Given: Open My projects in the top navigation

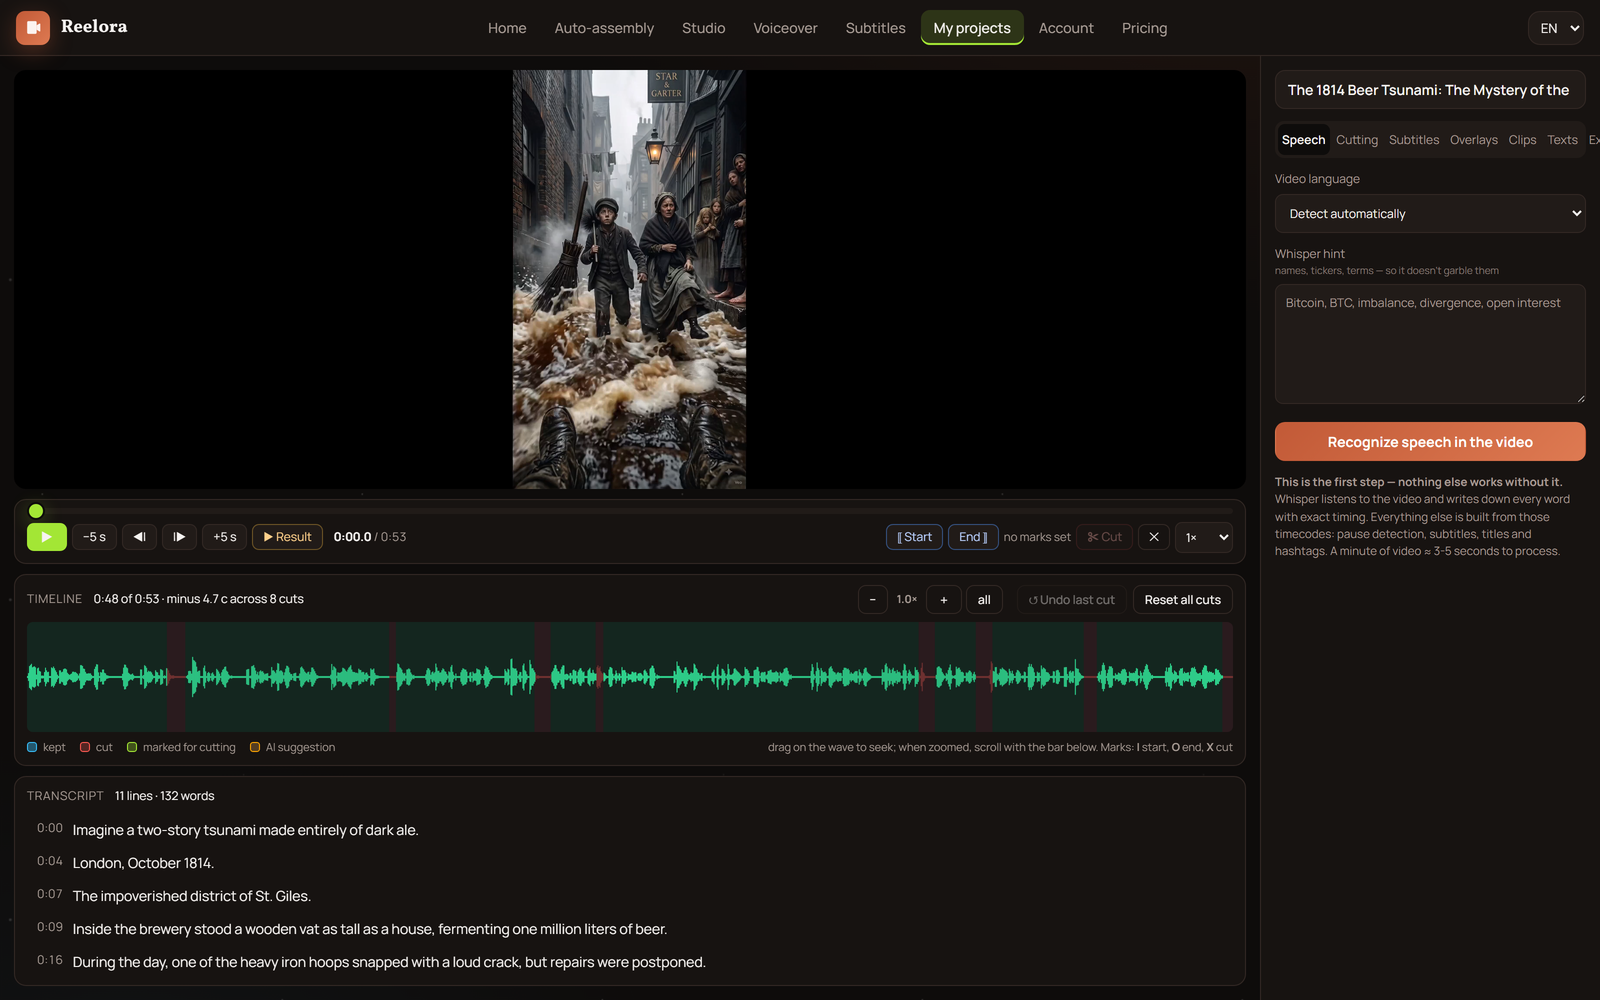Looking at the screenshot, I should 972,28.
